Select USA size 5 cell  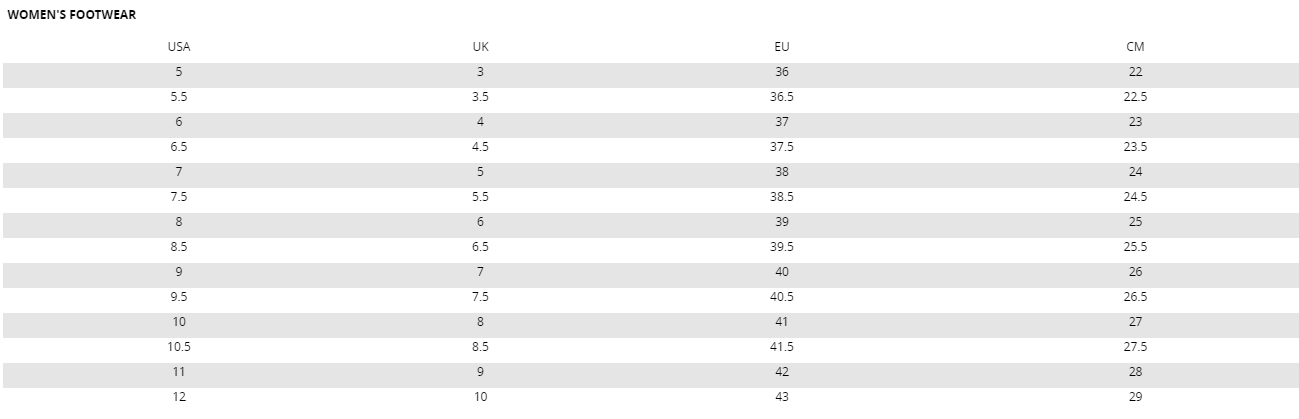coord(179,72)
